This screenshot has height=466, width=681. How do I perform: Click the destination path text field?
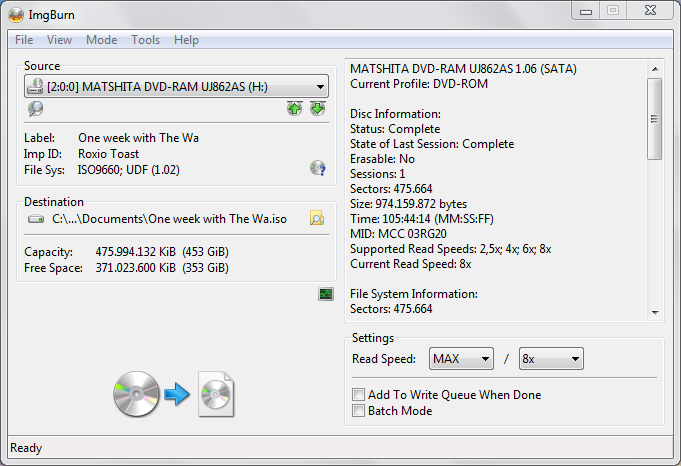point(169,218)
